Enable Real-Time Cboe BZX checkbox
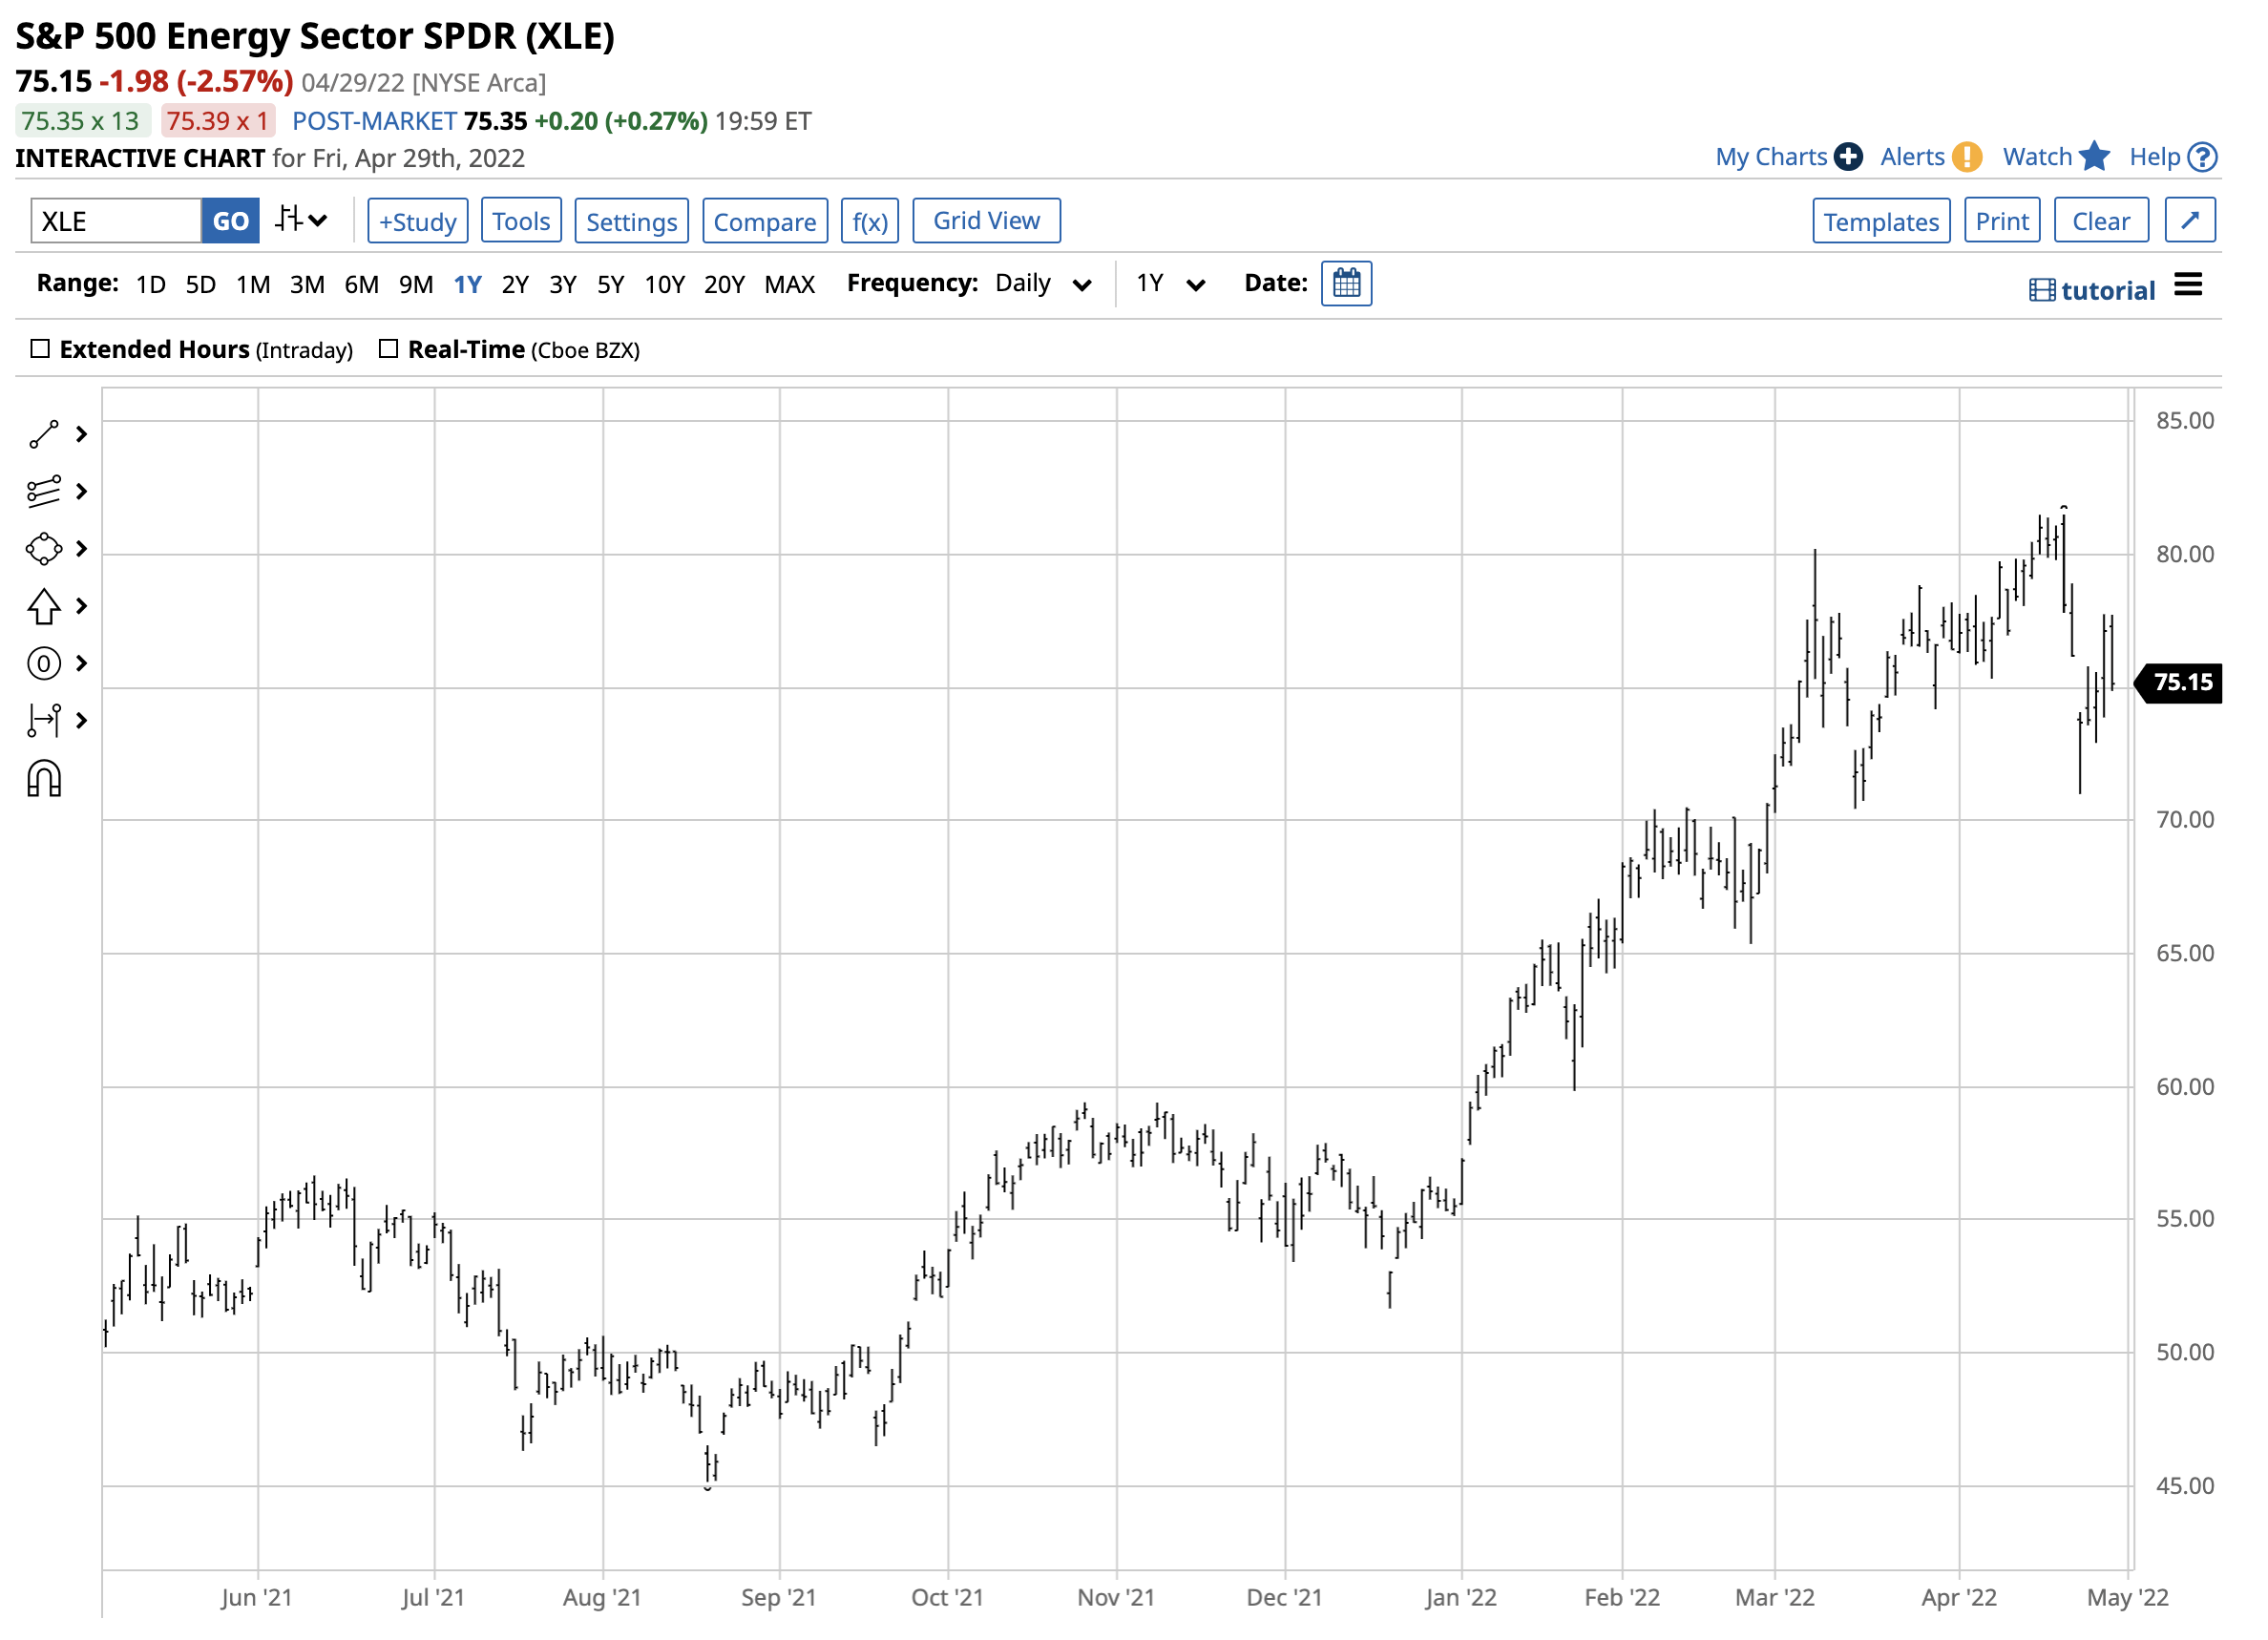 [390, 350]
